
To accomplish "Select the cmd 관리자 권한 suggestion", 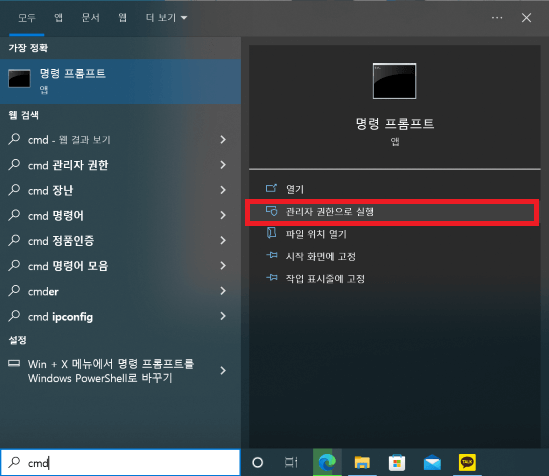I will tap(120, 165).
